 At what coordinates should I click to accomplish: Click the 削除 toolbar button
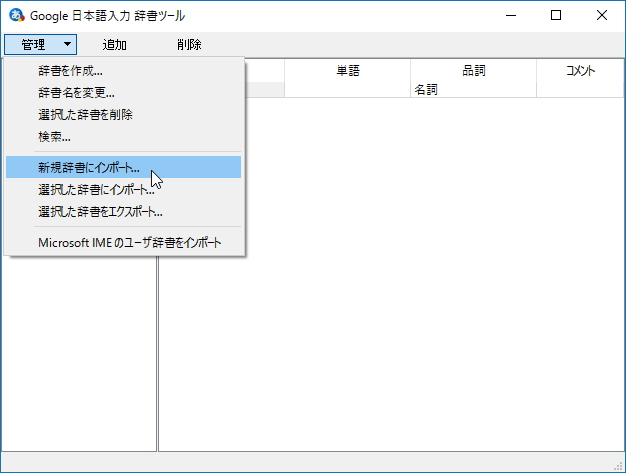[x=189, y=44]
